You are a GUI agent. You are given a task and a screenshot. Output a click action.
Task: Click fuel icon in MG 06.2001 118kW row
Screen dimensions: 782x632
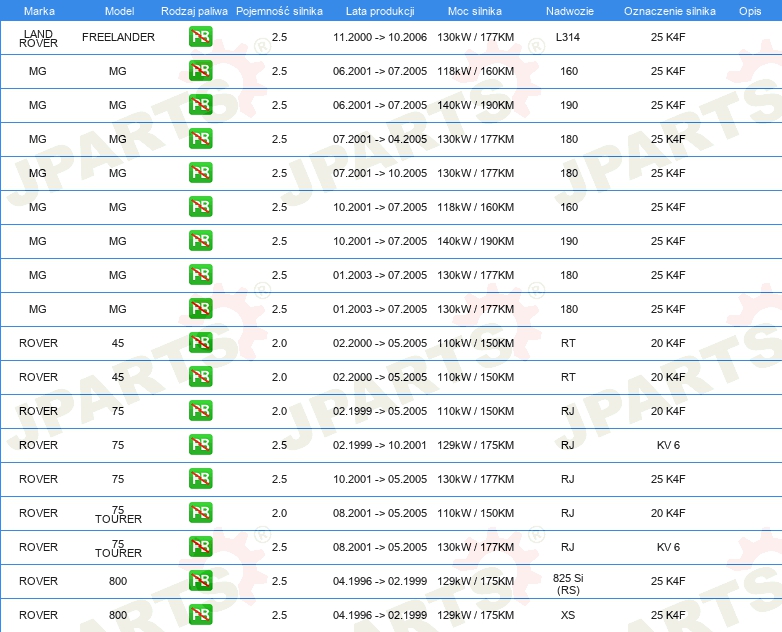tap(200, 71)
